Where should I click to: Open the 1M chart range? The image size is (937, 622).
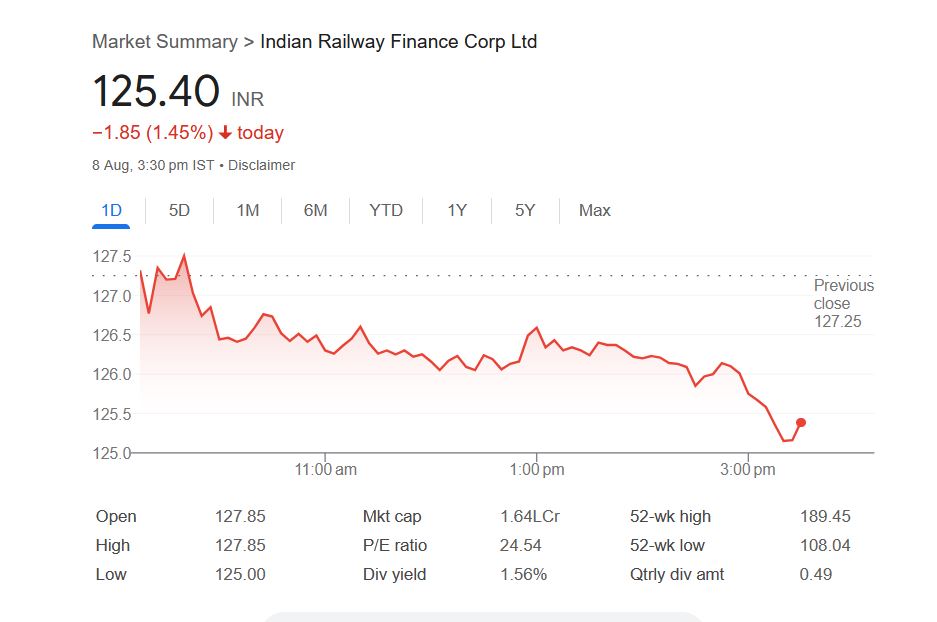coord(248,210)
